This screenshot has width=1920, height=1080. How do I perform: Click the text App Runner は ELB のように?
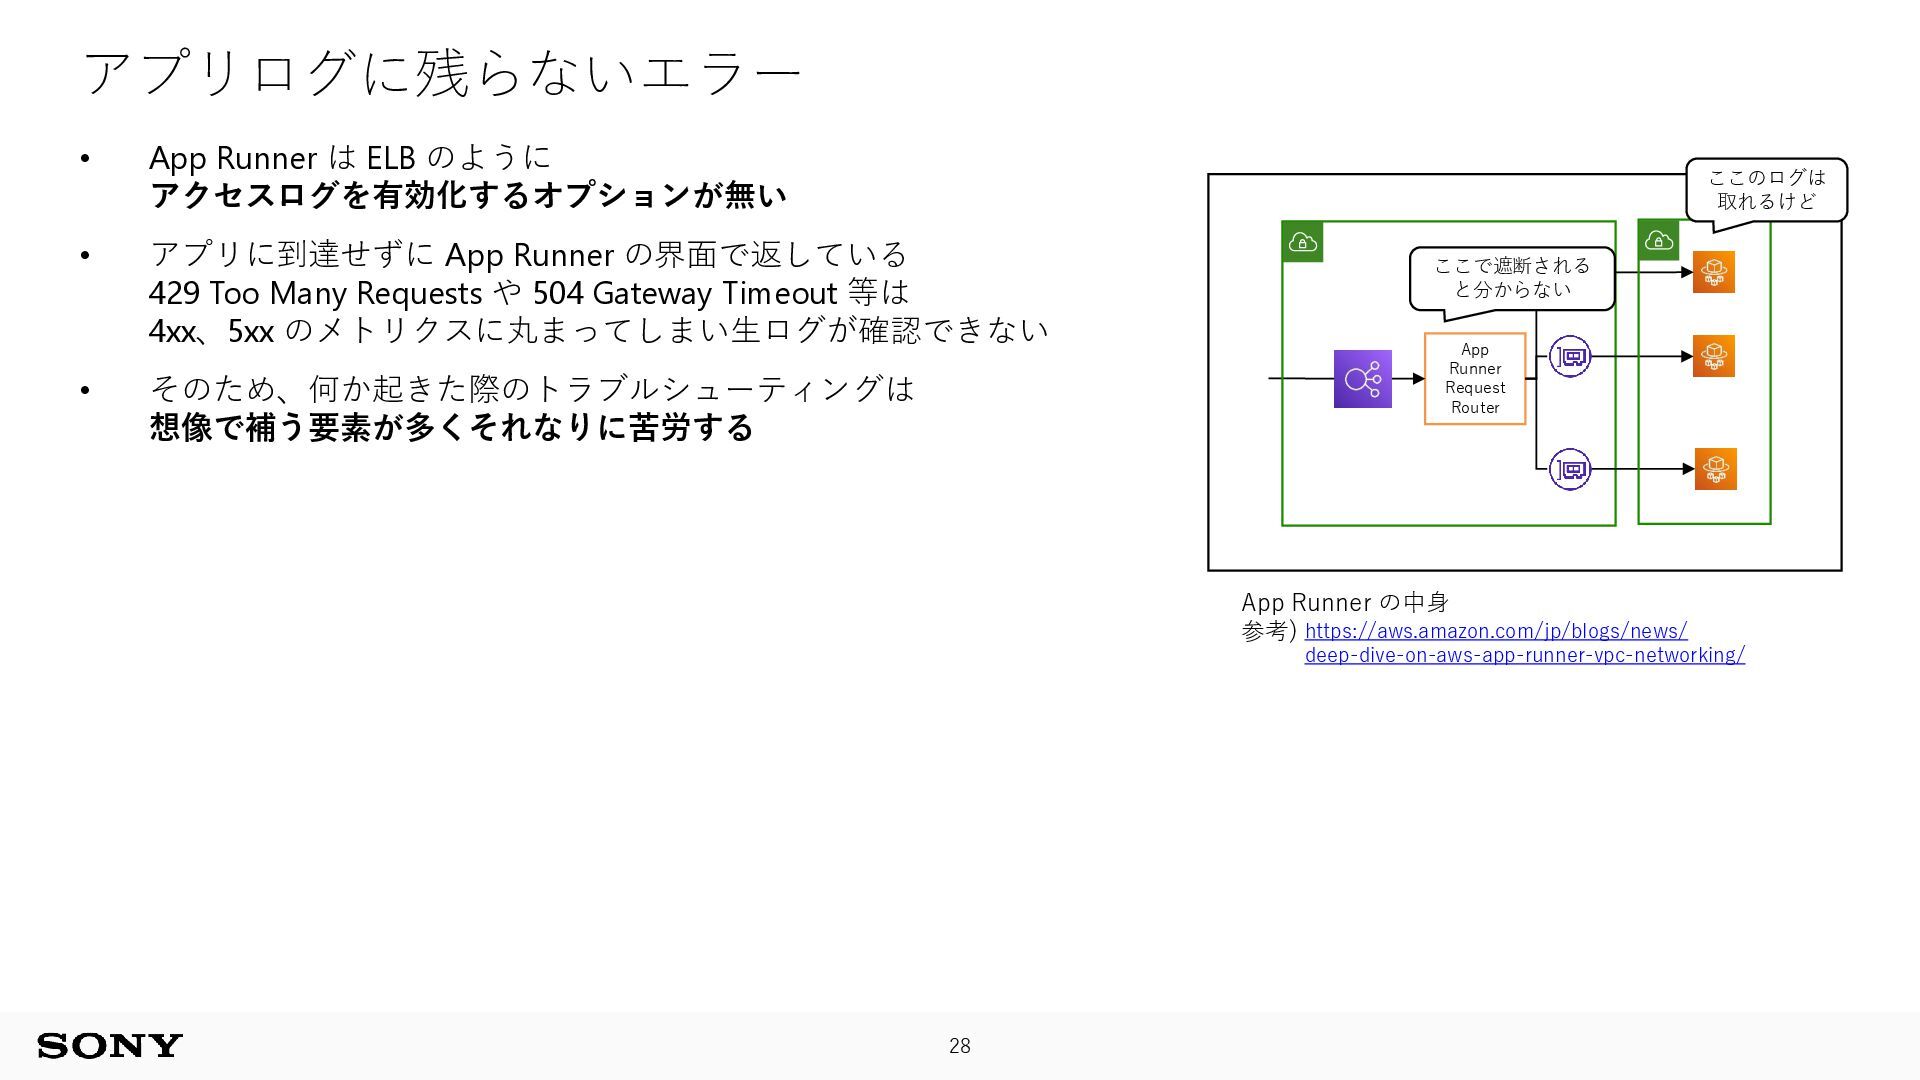(x=351, y=158)
